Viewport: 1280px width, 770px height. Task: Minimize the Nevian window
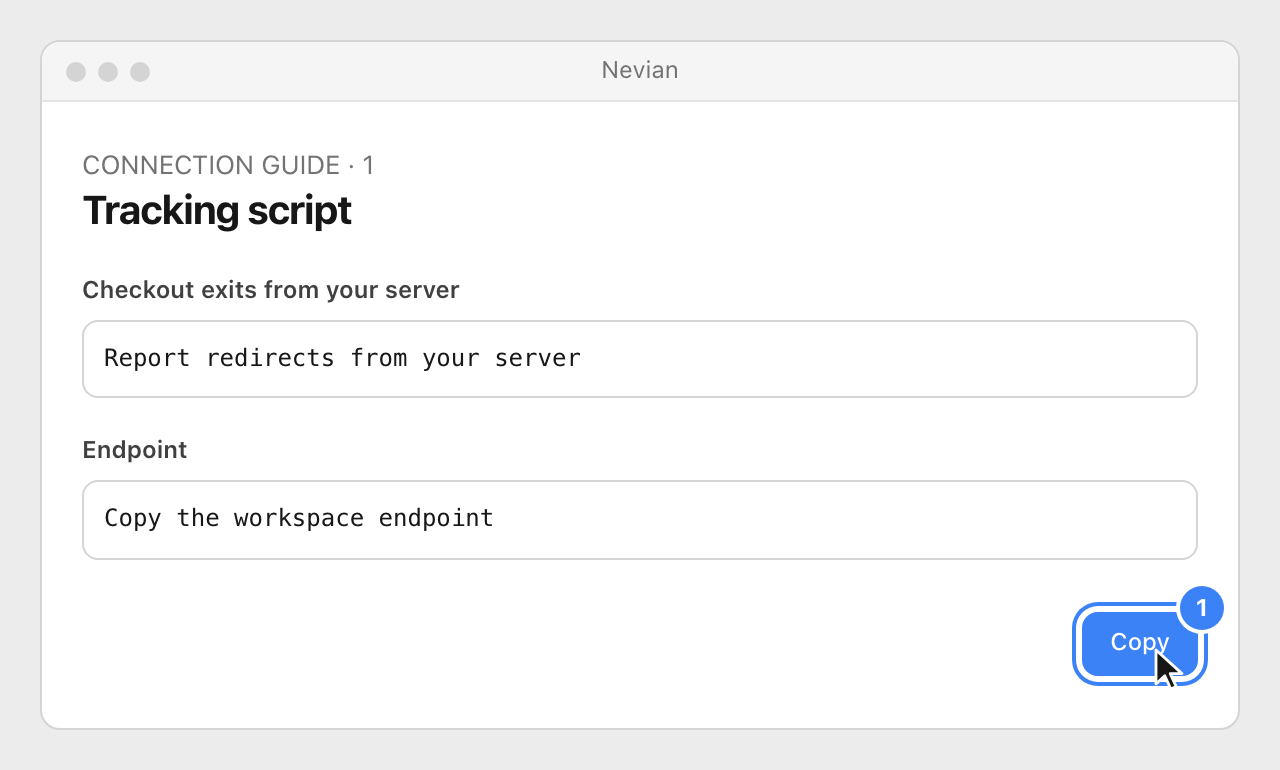coord(108,72)
